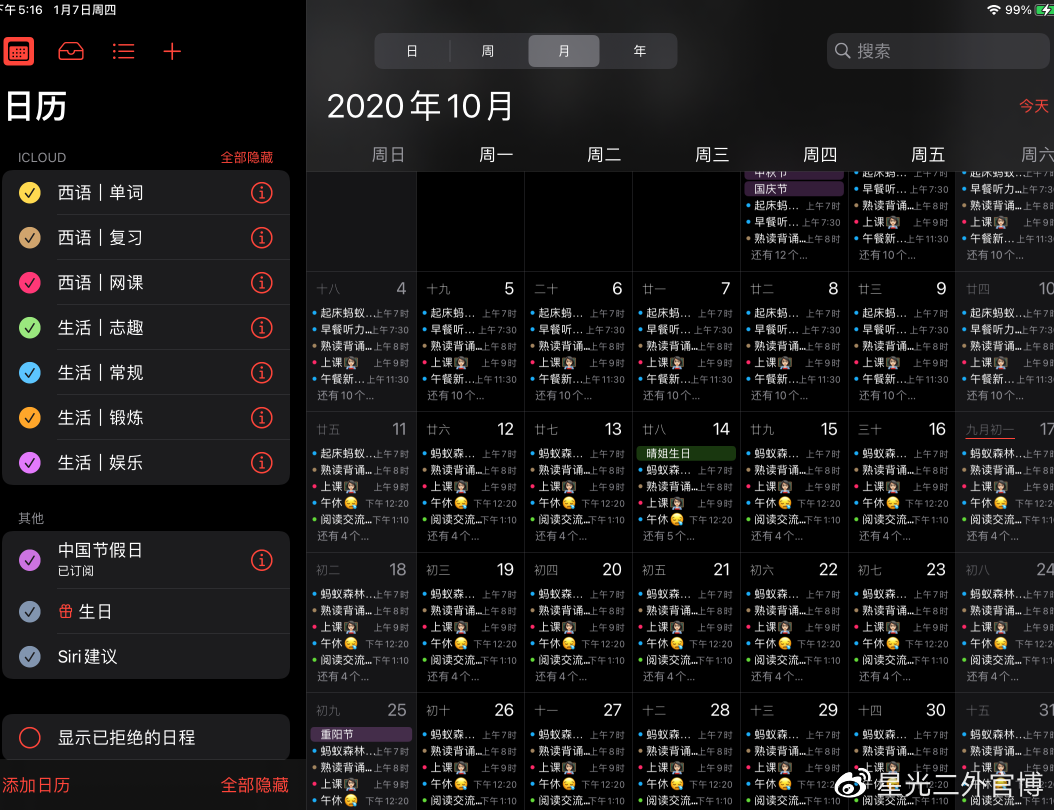Toggle the 生活｜志趣 calendar checkmark
The height and width of the screenshot is (810, 1054).
30,328
